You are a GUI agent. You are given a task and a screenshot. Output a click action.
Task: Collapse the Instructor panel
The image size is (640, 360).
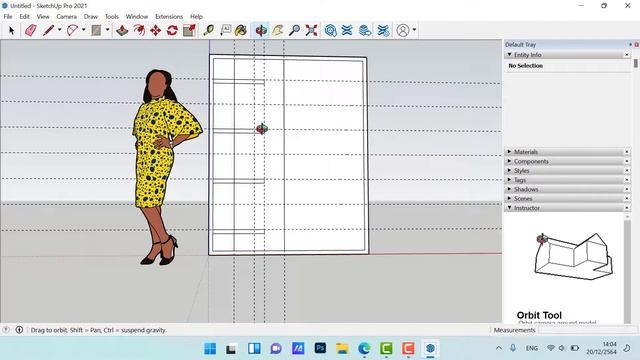pyautogui.click(x=509, y=208)
